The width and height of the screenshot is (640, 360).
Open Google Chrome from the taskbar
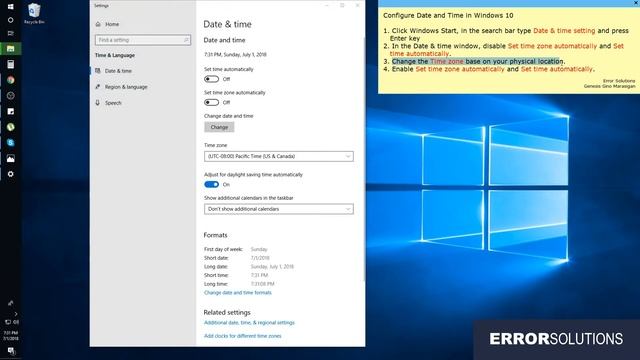pyautogui.click(x=11, y=80)
